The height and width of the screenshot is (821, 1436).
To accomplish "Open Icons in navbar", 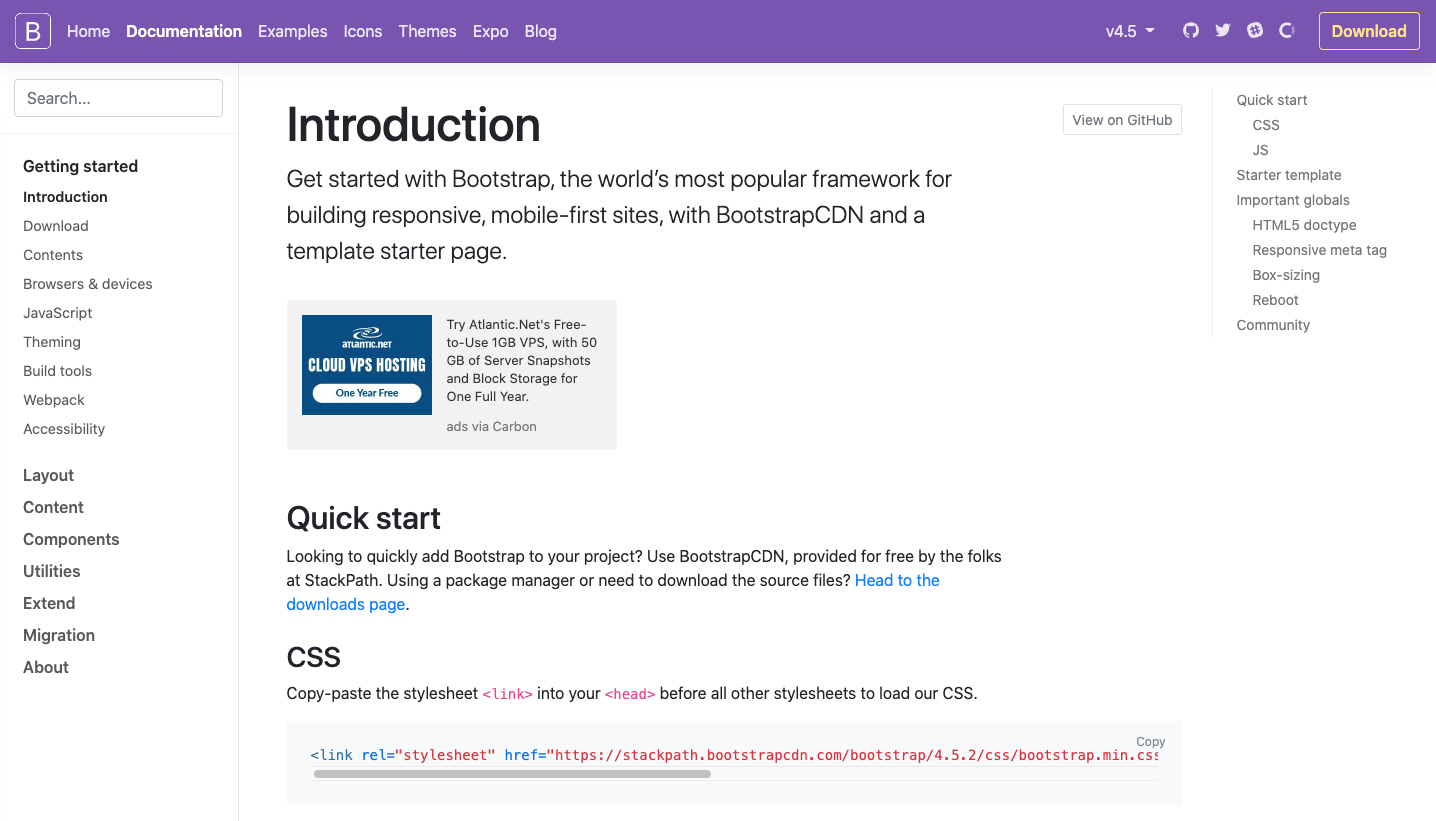I will (363, 31).
